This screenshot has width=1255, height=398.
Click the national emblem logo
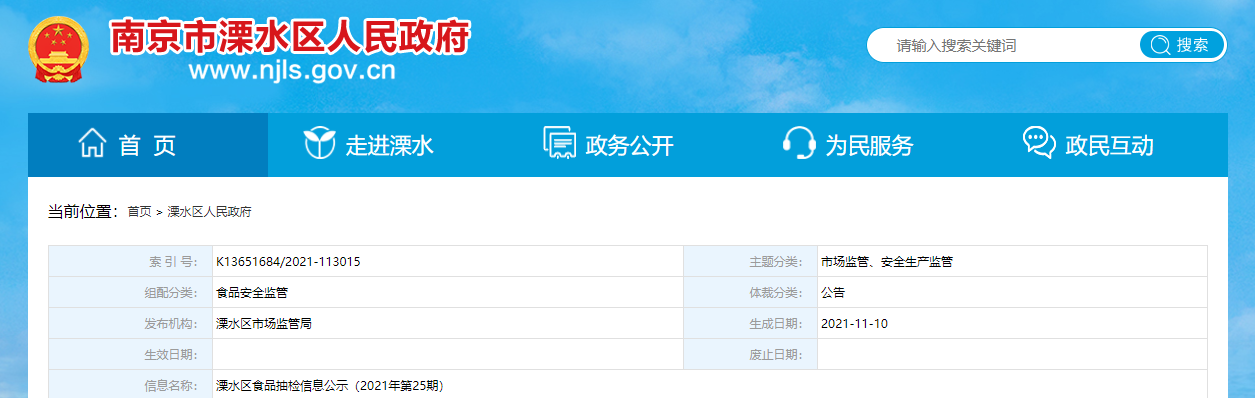coord(56,51)
